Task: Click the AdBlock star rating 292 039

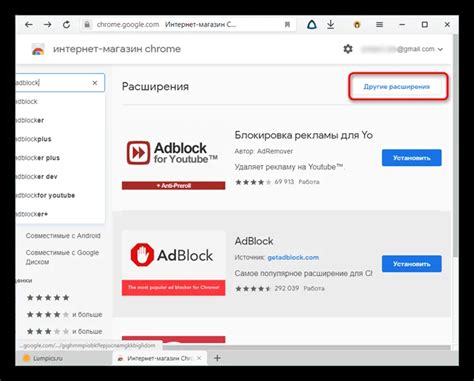Action: (x=267, y=288)
